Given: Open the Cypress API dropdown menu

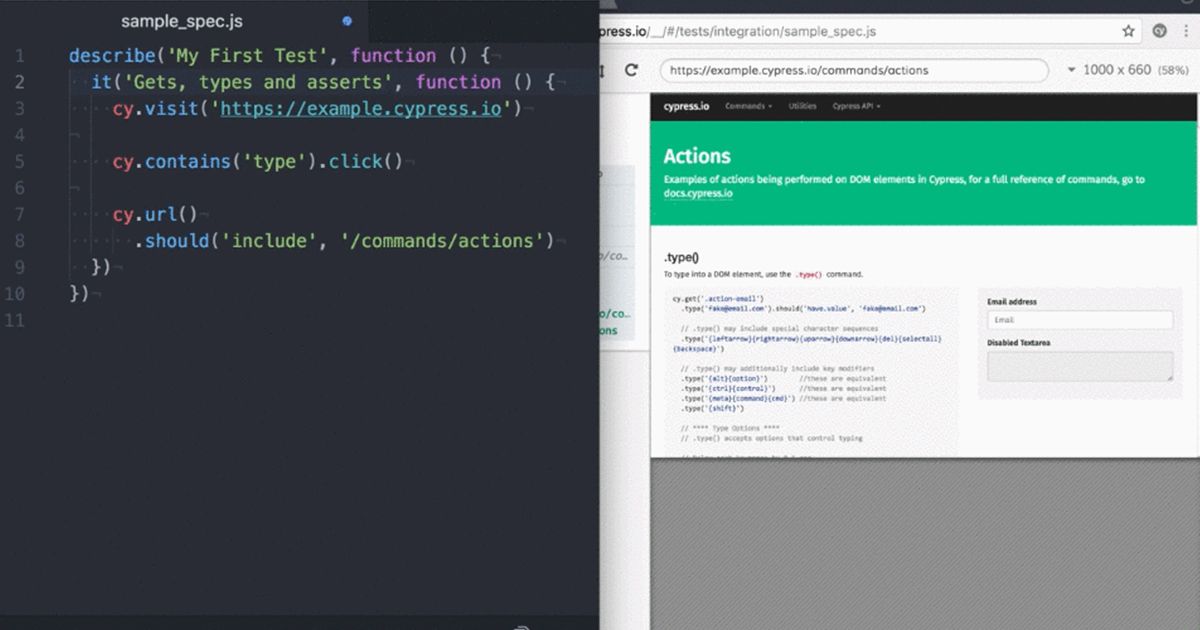Looking at the screenshot, I should pos(856,106).
